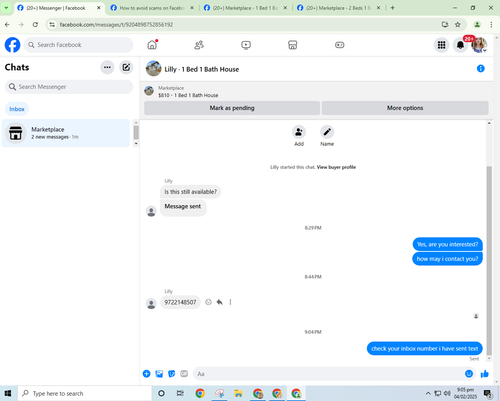
Task: Open the Marketplace icon in top navigation
Action: pos(293,45)
